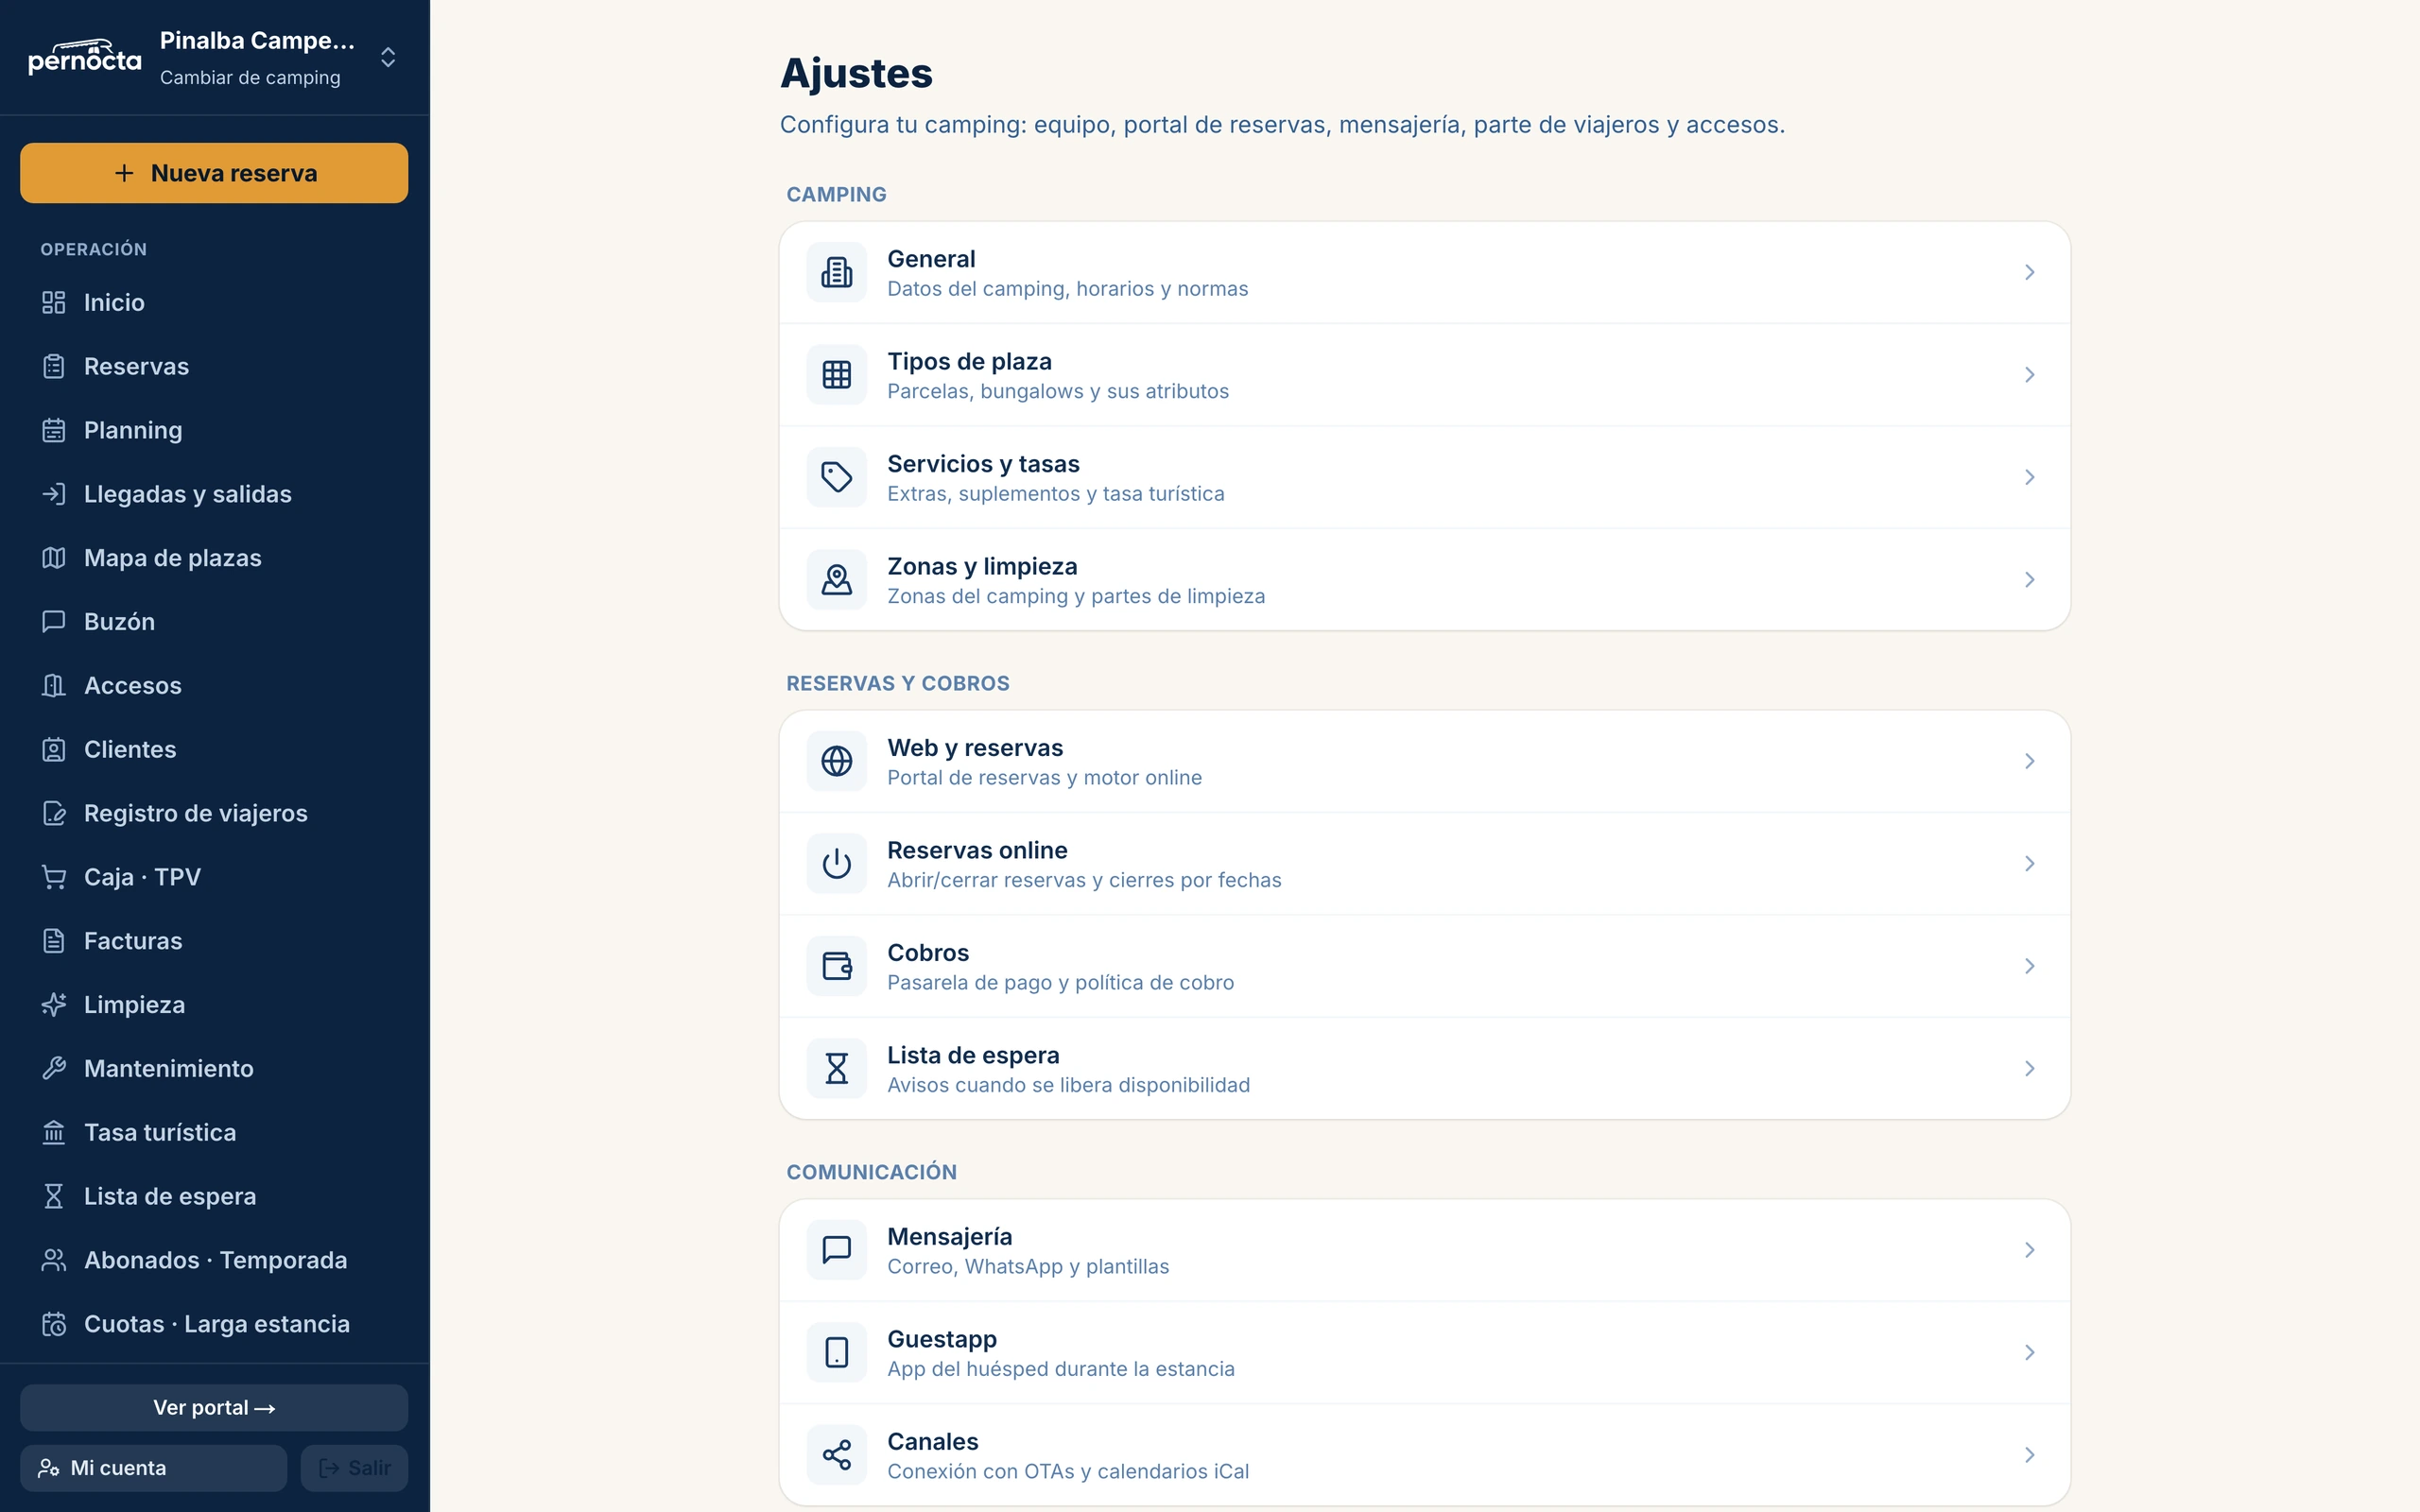Click 'Cambiar de camping' text
This screenshot has height=1512, width=2420.
[x=250, y=78]
